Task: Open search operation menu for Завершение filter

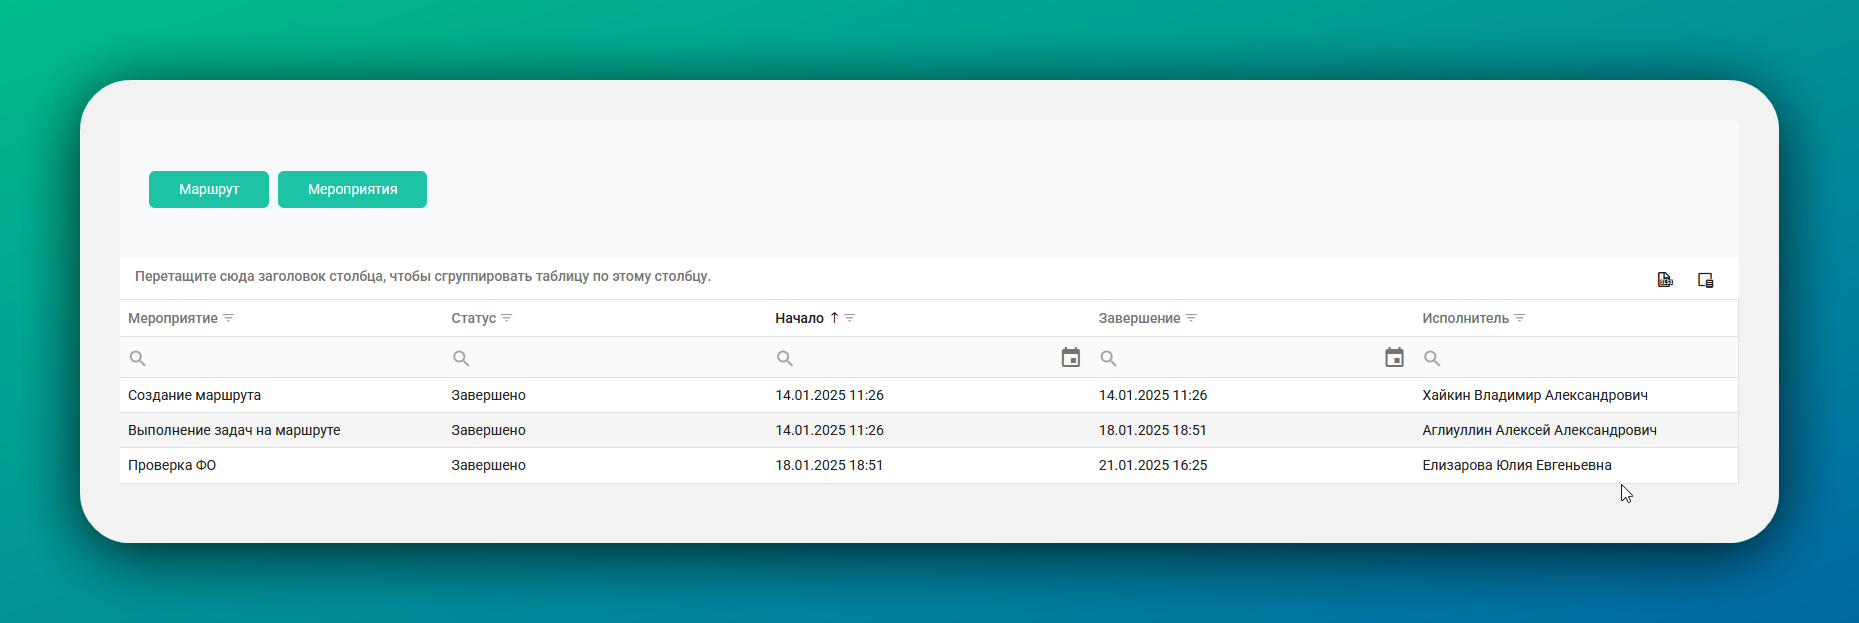Action: [x=1108, y=358]
